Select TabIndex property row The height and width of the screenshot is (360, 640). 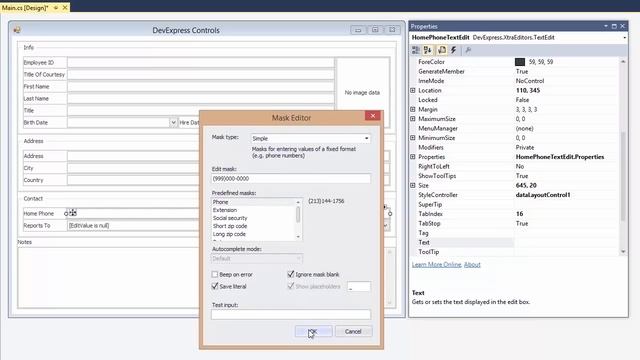click(x=514, y=214)
